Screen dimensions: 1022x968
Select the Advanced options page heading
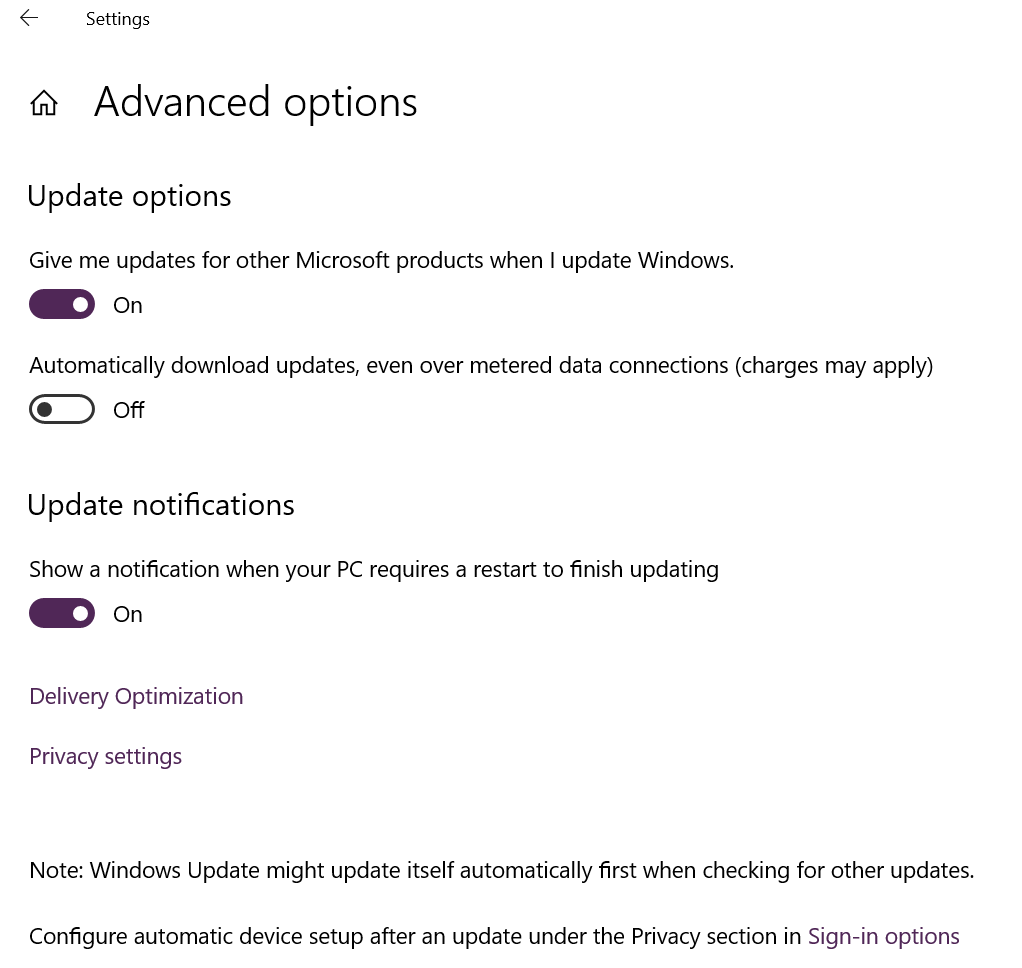256,102
